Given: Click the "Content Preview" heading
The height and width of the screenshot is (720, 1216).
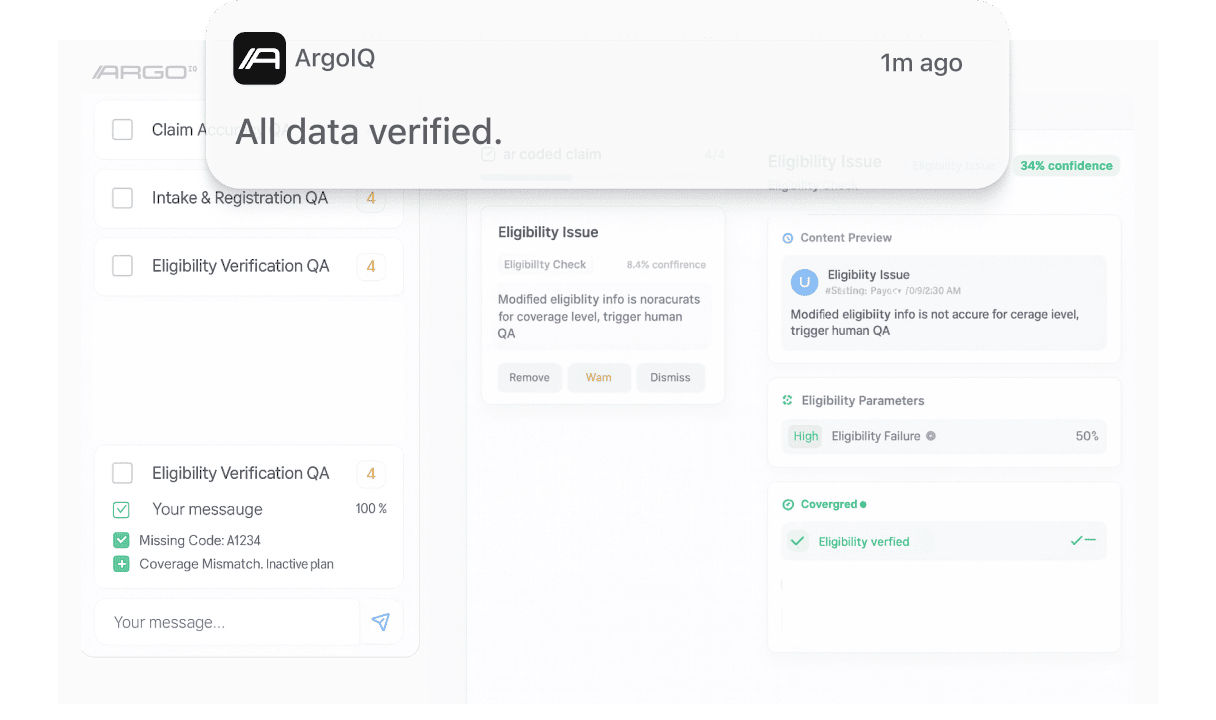Looking at the screenshot, I should [x=846, y=238].
